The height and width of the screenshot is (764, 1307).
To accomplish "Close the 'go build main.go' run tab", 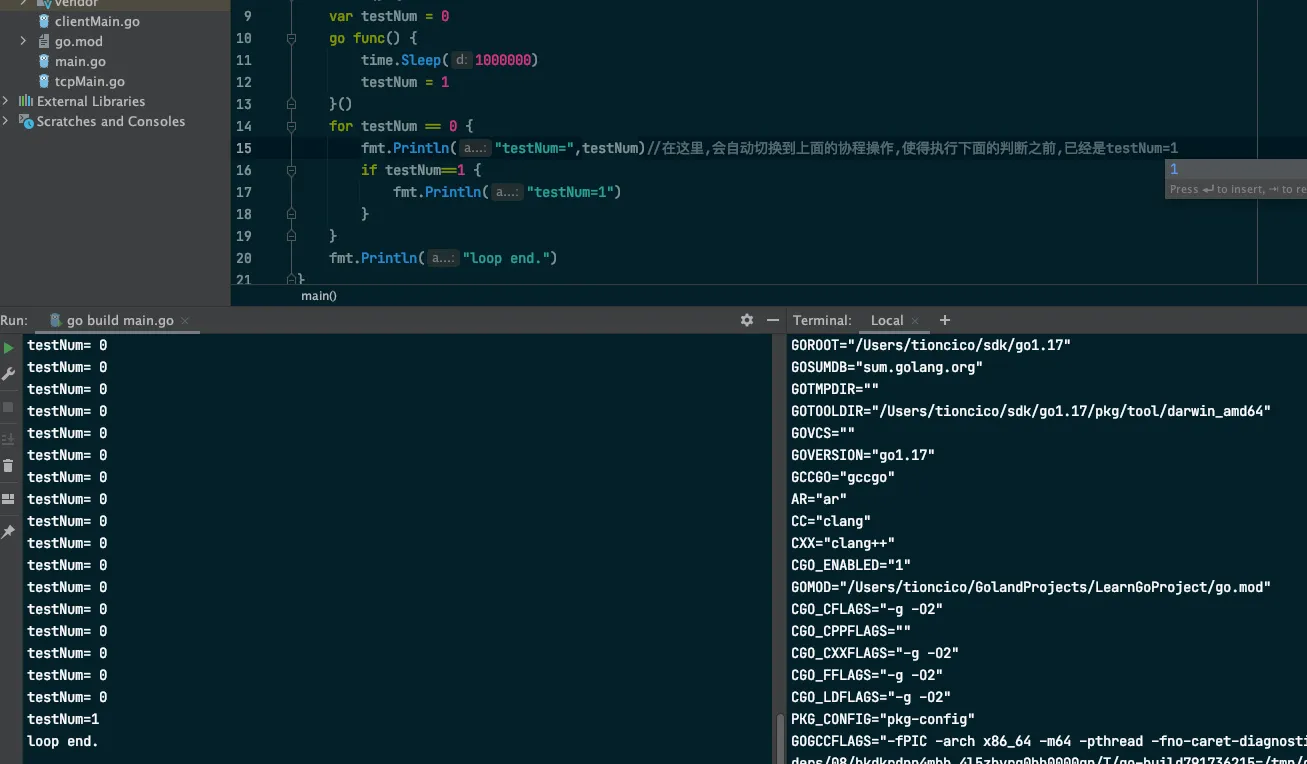I will click(x=185, y=321).
